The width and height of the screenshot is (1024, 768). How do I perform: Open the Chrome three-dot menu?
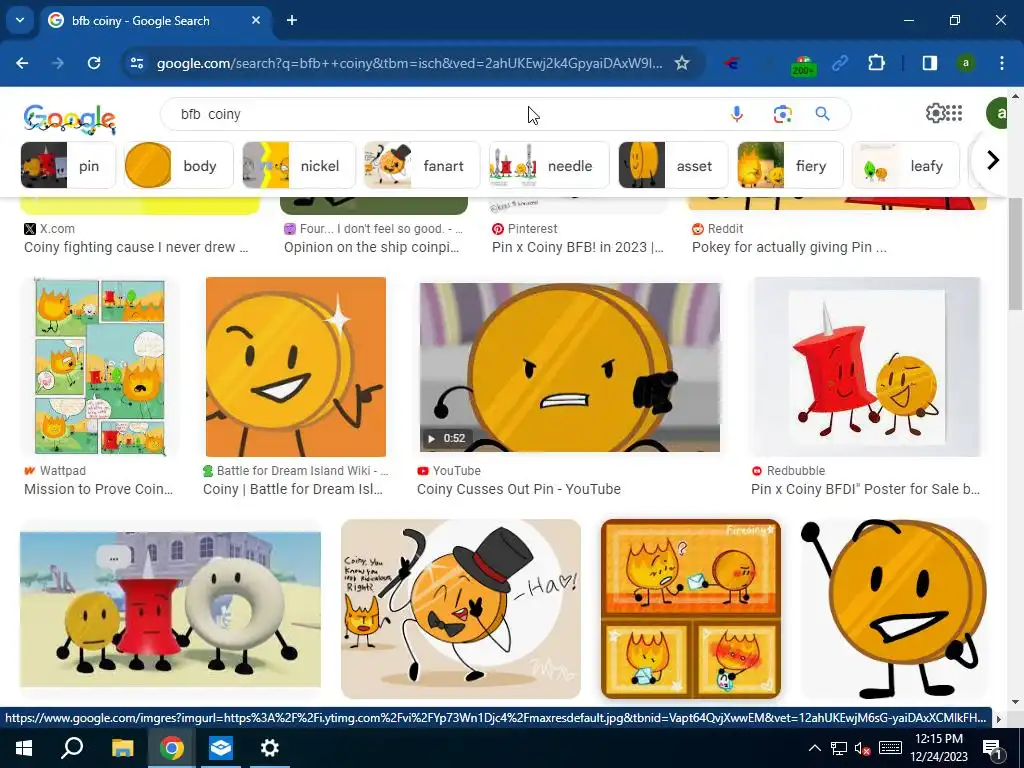pyautogui.click(x=1002, y=63)
